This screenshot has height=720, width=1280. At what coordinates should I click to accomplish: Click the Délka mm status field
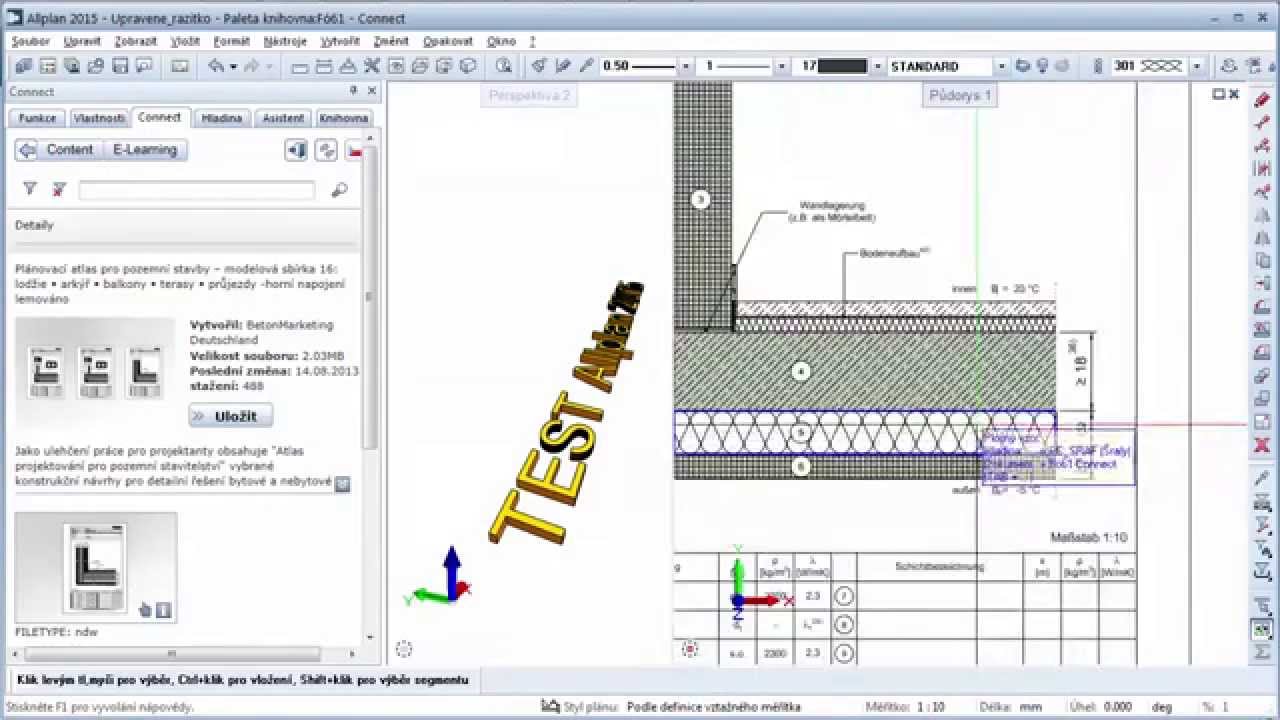1010,707
